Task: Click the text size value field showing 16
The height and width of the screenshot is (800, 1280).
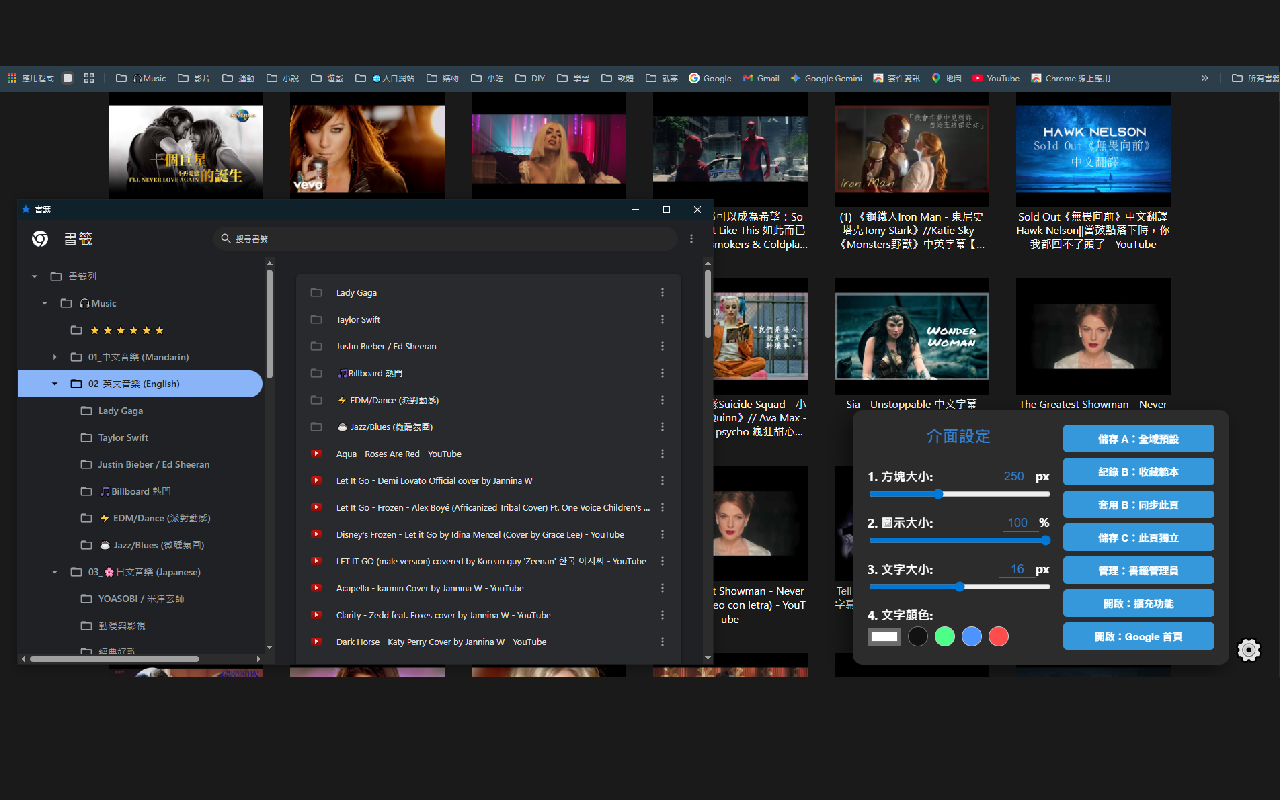Action: point(1017,569)
